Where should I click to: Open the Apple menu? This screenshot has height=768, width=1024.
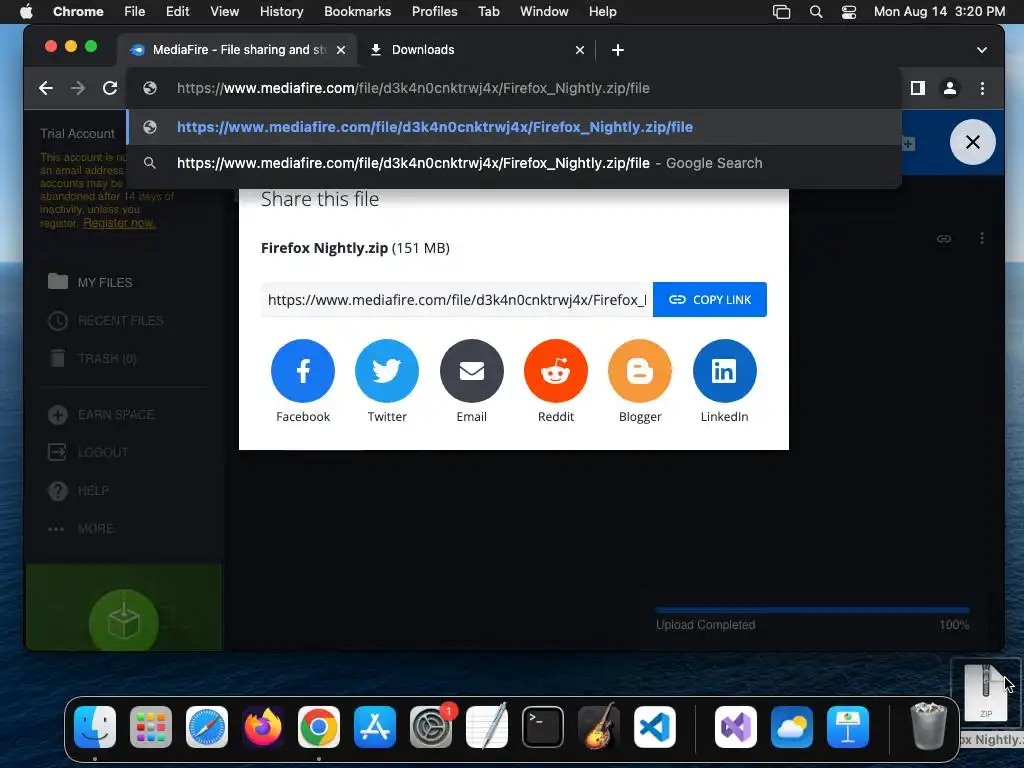click(x=26, y=11)
